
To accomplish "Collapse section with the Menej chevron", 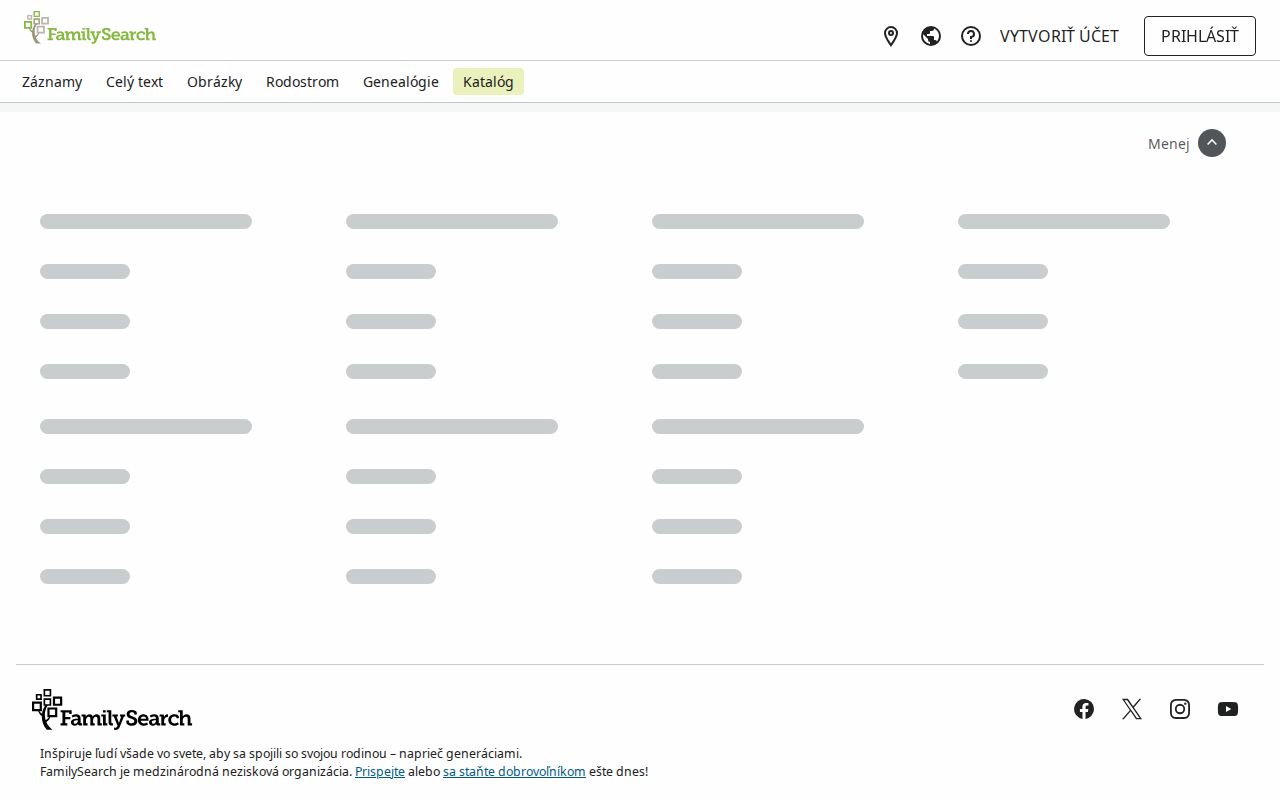I will [x=1212, y=143].
